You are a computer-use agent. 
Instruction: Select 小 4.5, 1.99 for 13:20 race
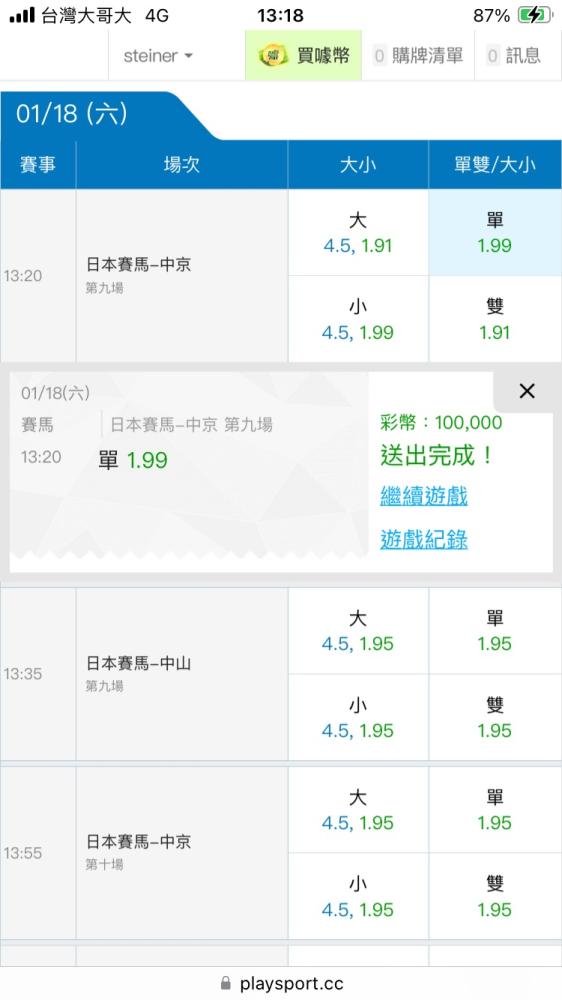pos(358,319)
